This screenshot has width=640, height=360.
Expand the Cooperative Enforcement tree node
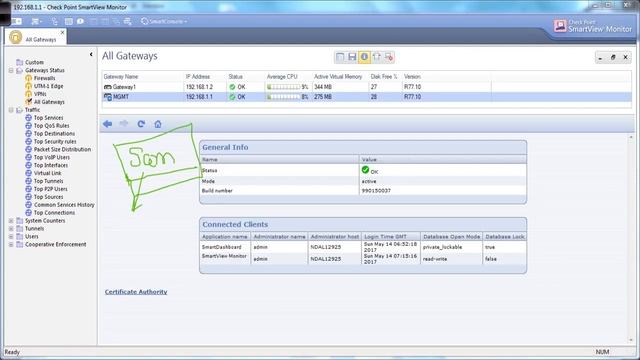11,244
